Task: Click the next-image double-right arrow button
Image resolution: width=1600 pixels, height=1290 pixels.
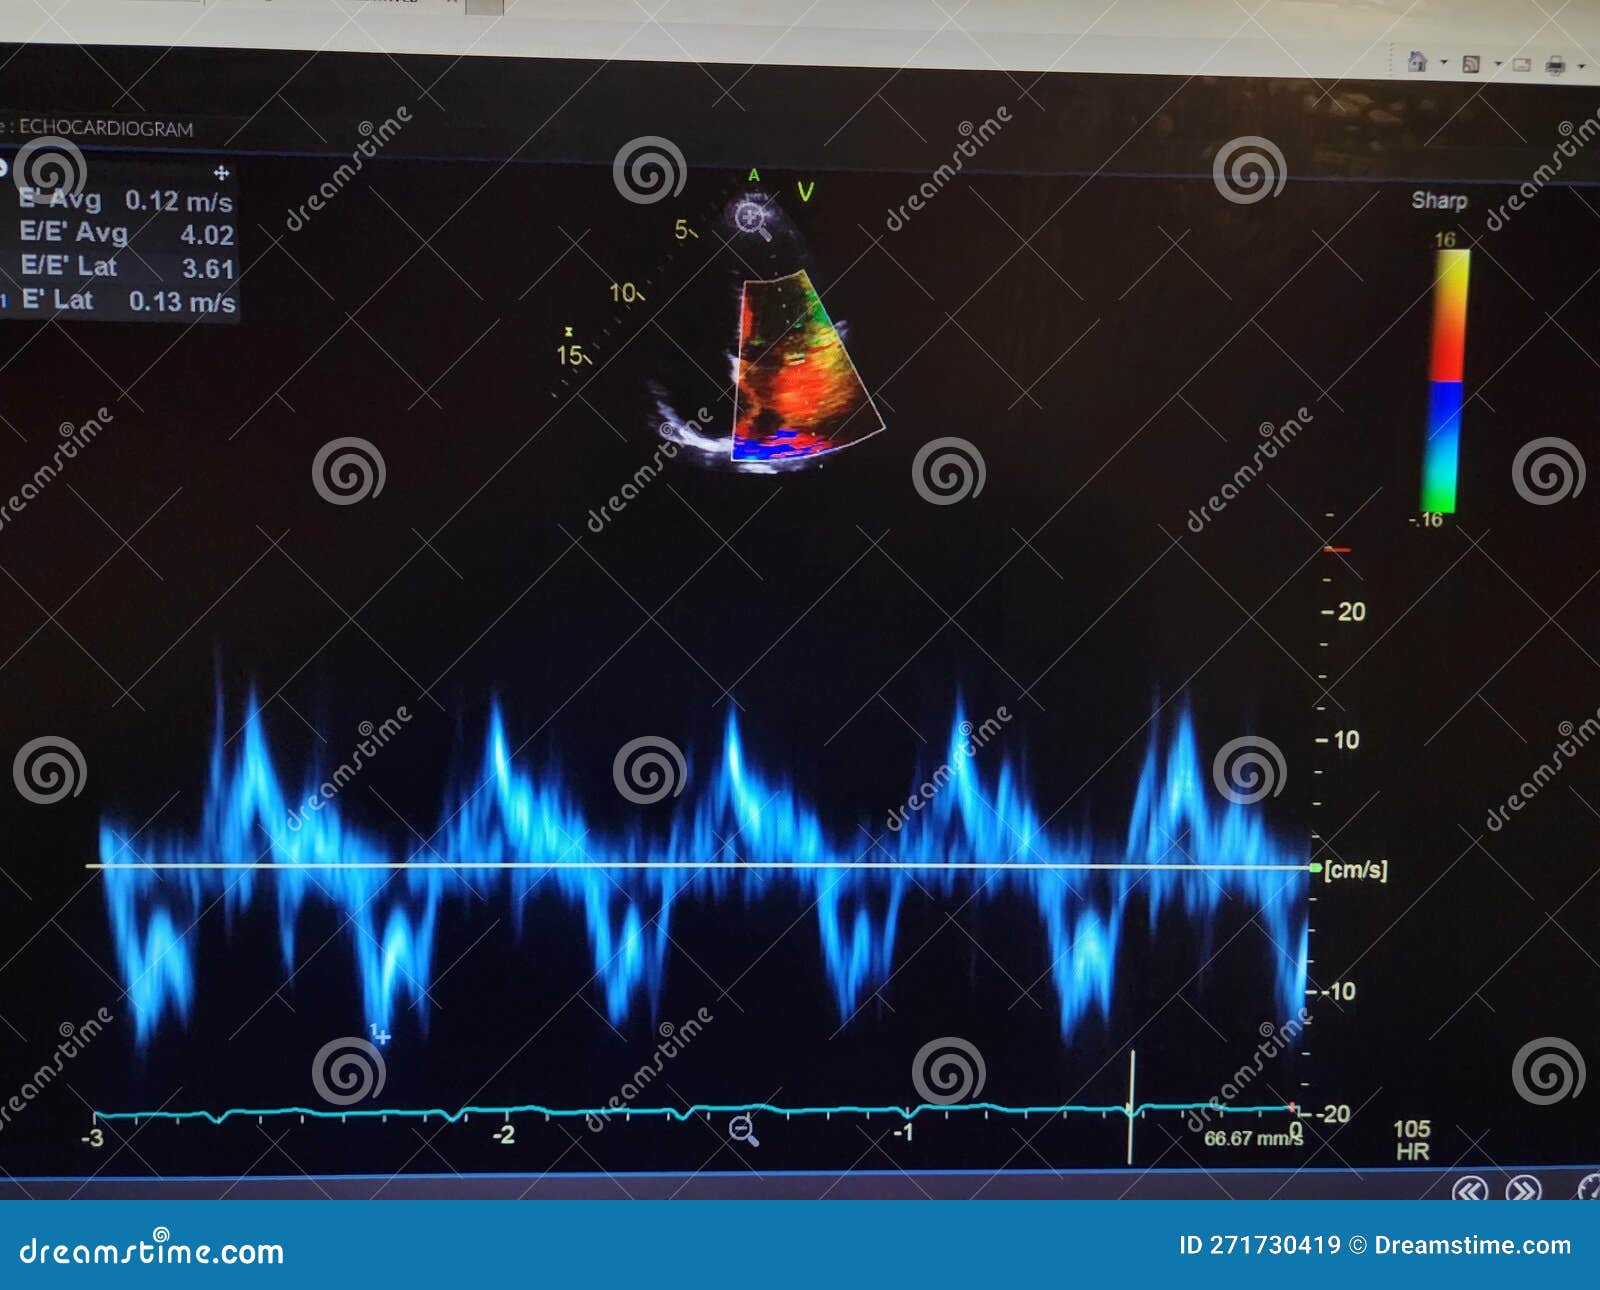Action: point(1523,1190)
